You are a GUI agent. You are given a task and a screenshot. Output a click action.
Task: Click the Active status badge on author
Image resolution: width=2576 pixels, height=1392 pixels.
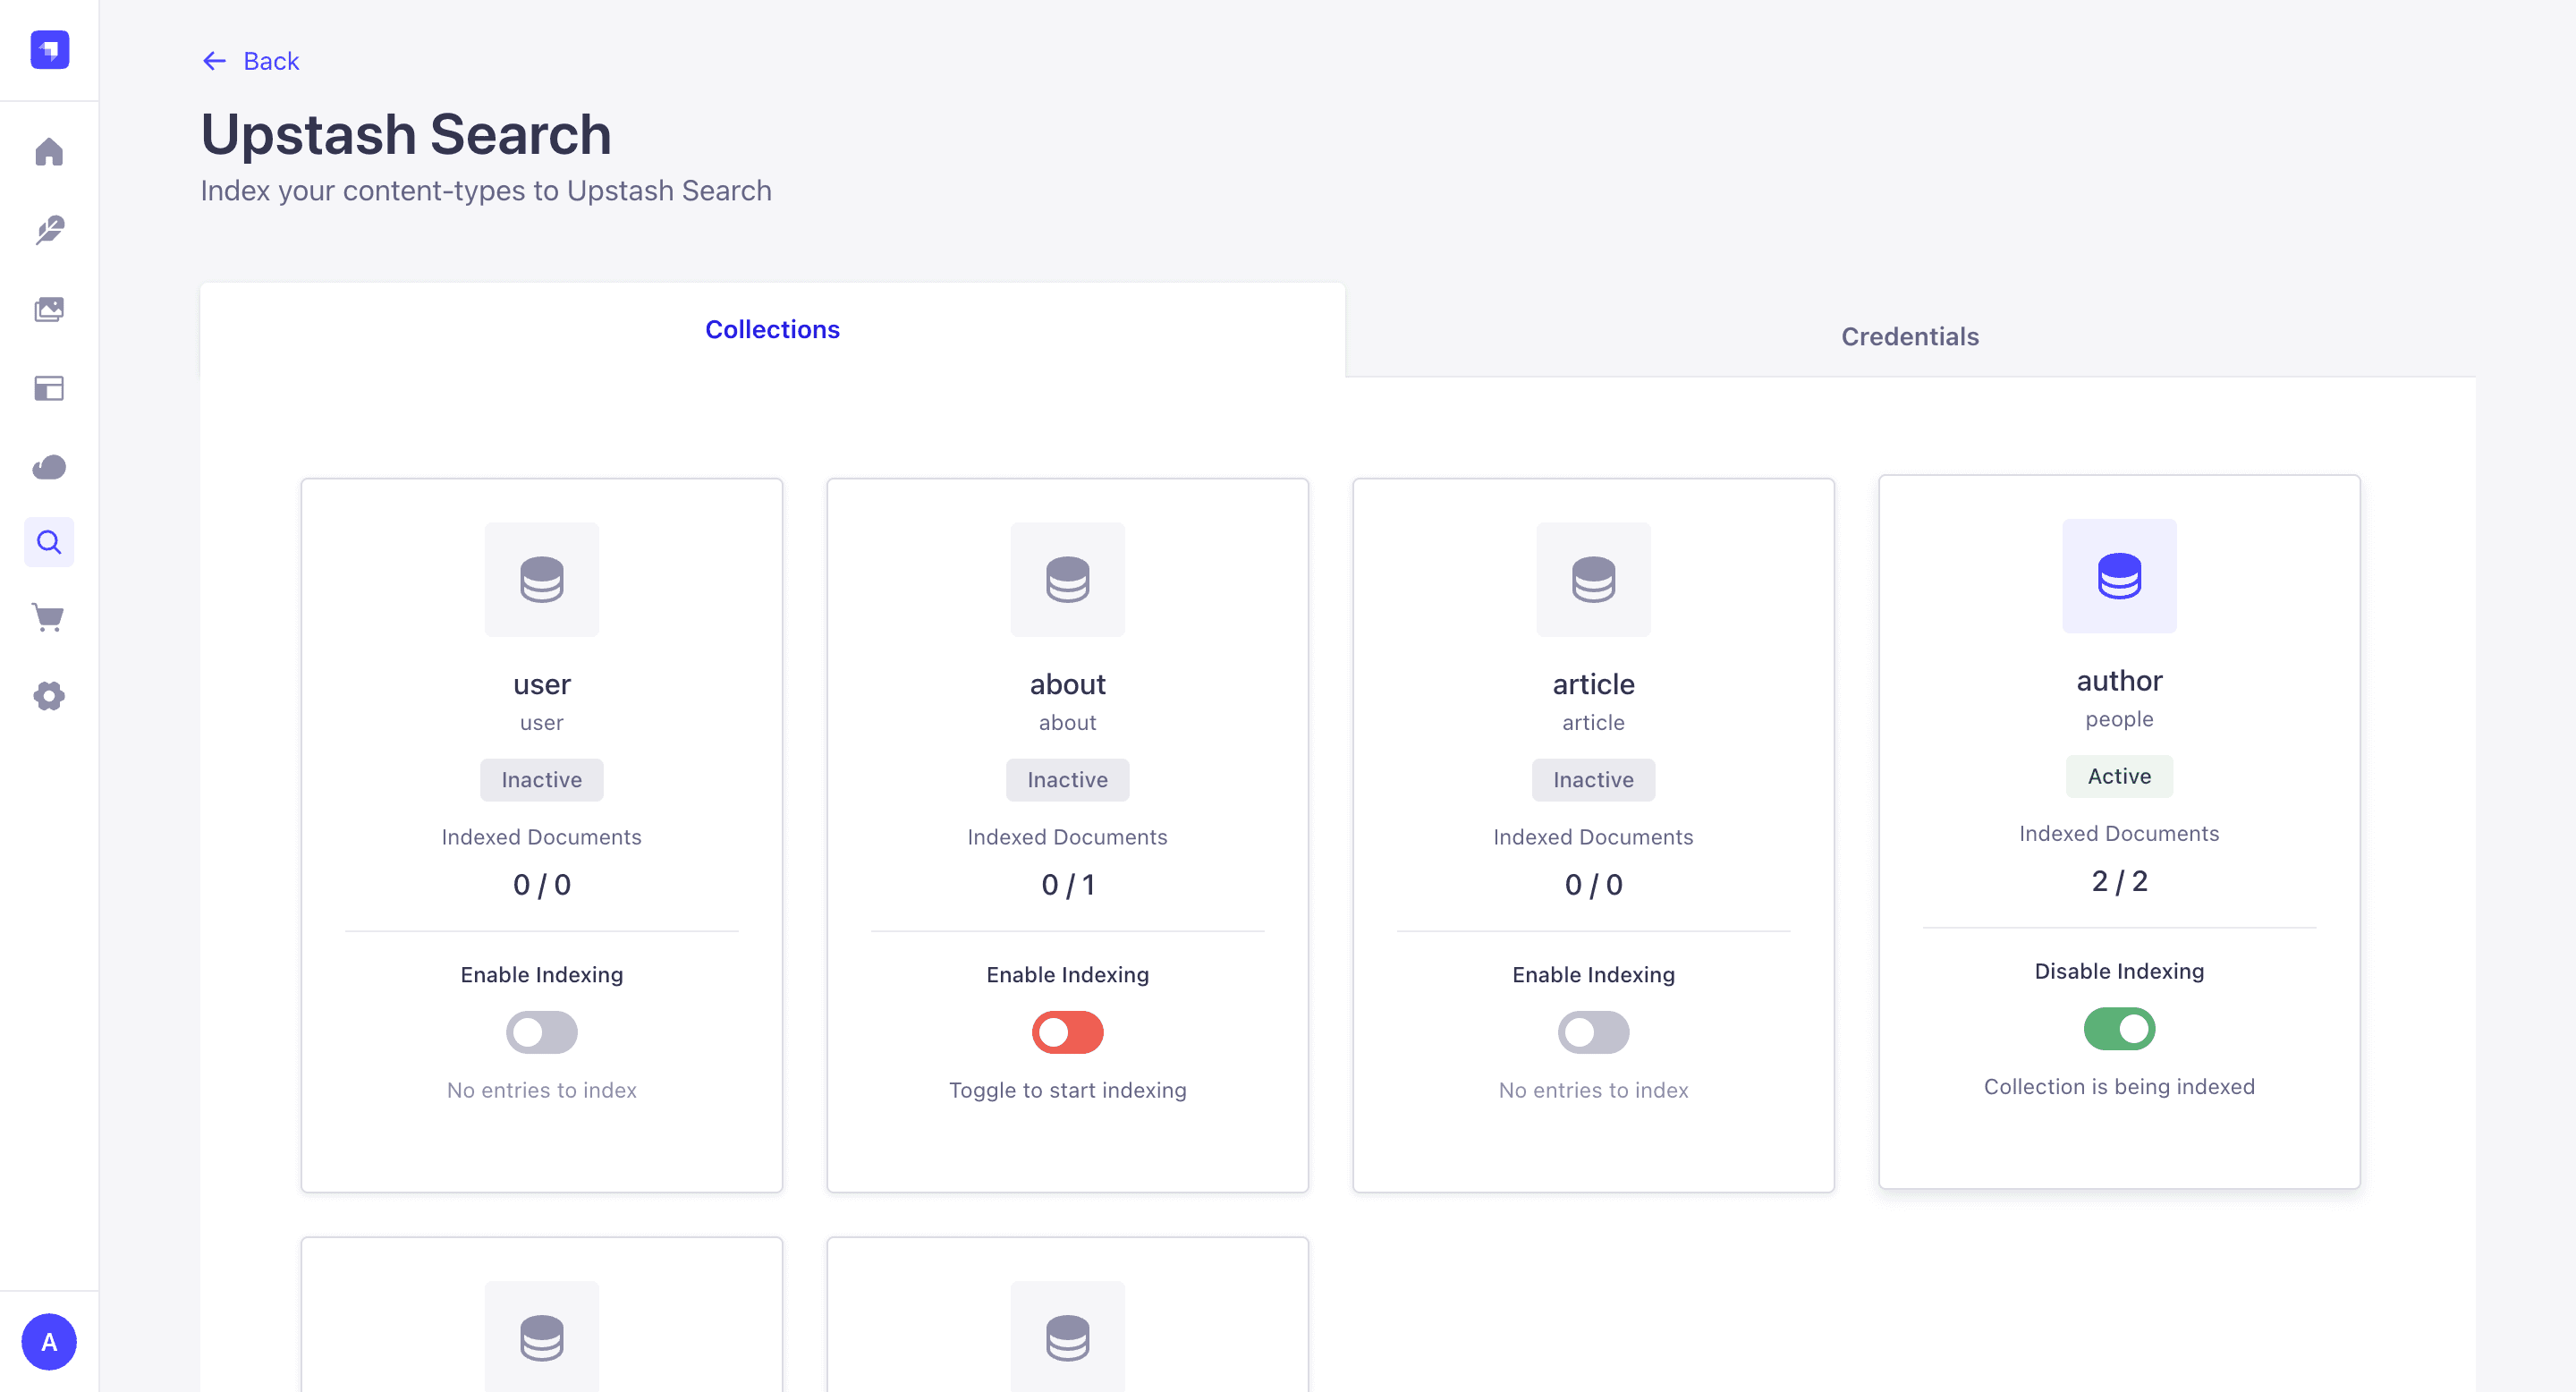coord(2118,776)
